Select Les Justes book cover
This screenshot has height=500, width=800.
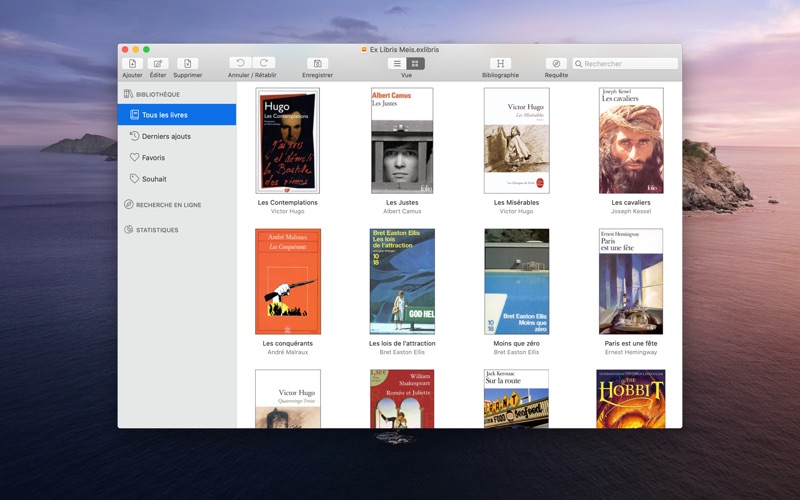(402, 140)
